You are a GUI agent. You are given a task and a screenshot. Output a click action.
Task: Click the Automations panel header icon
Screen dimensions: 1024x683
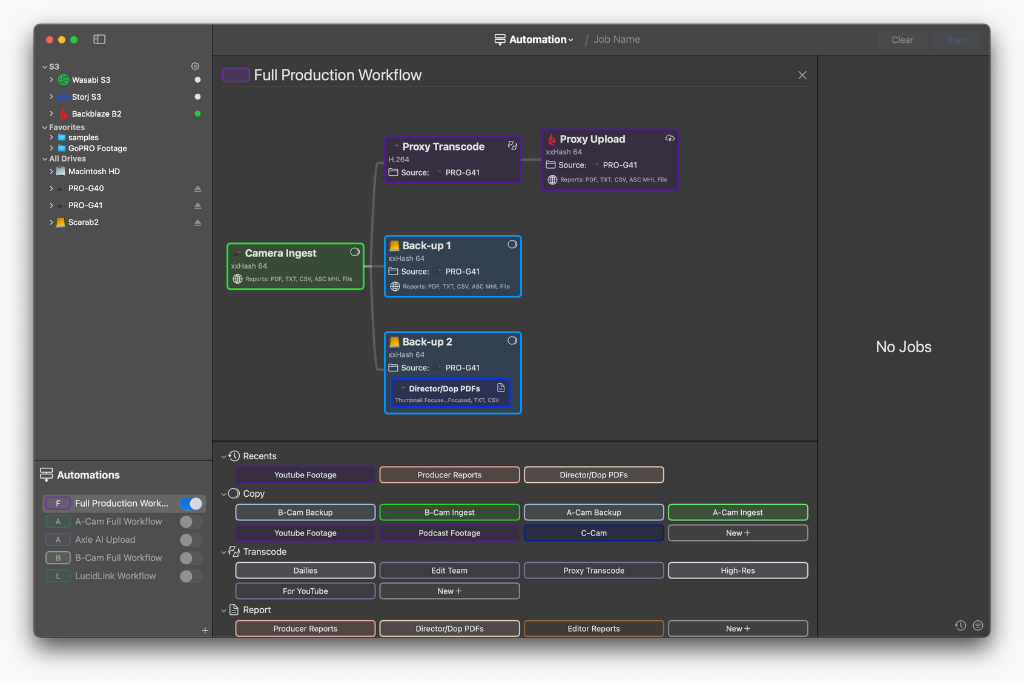click(x=46, y=475)
